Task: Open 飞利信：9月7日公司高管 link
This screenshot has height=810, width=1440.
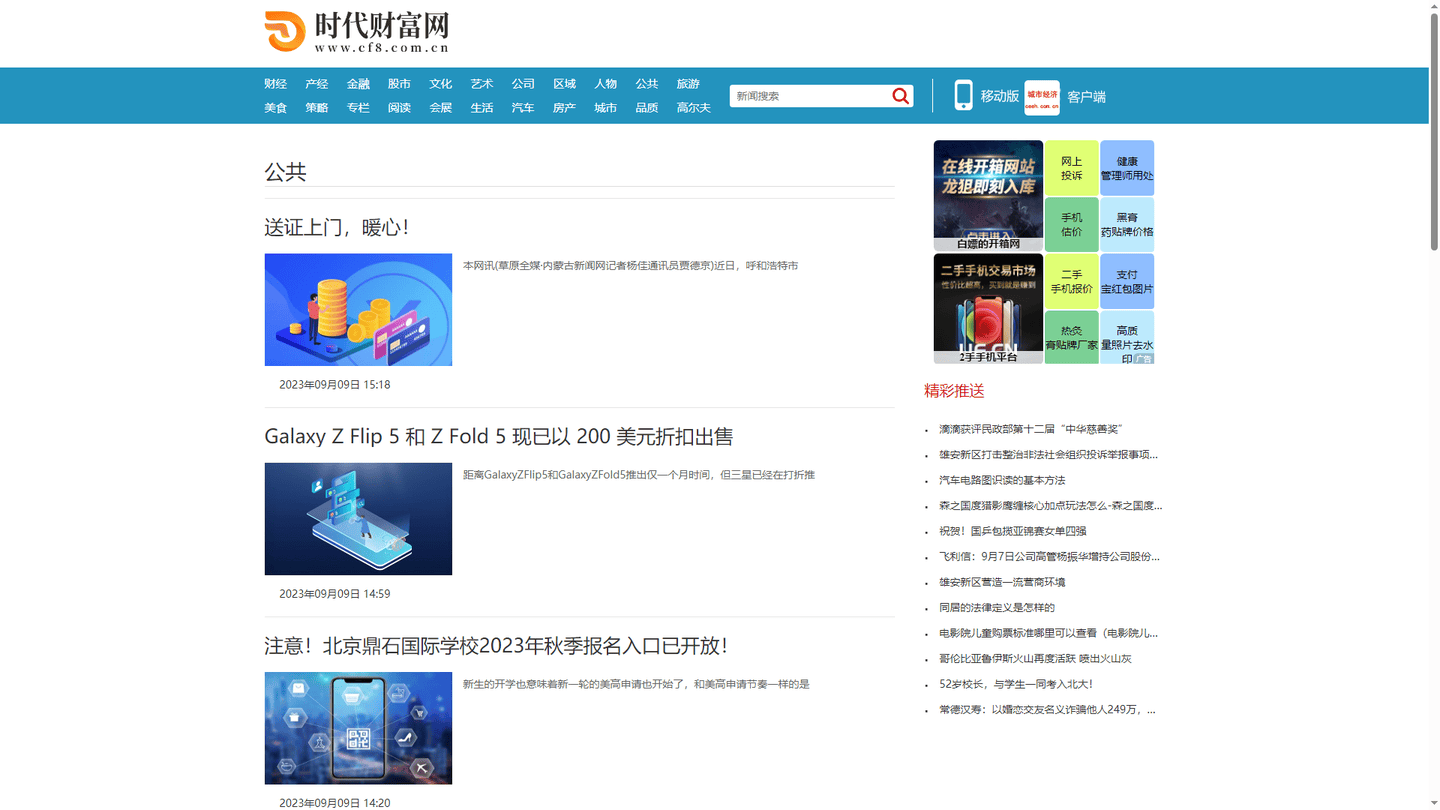Action: pyautogui.click(x=1049, y=557)
